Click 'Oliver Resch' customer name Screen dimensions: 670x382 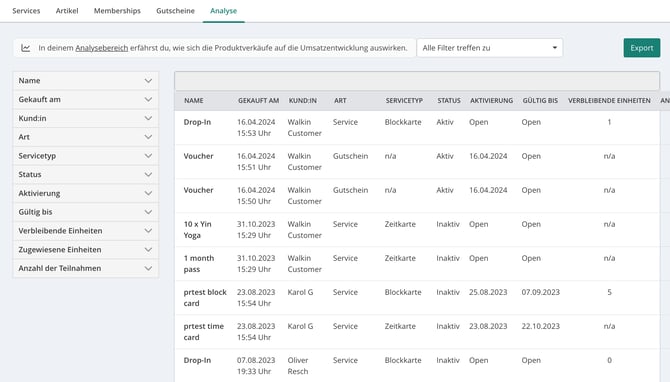(298, 366)
